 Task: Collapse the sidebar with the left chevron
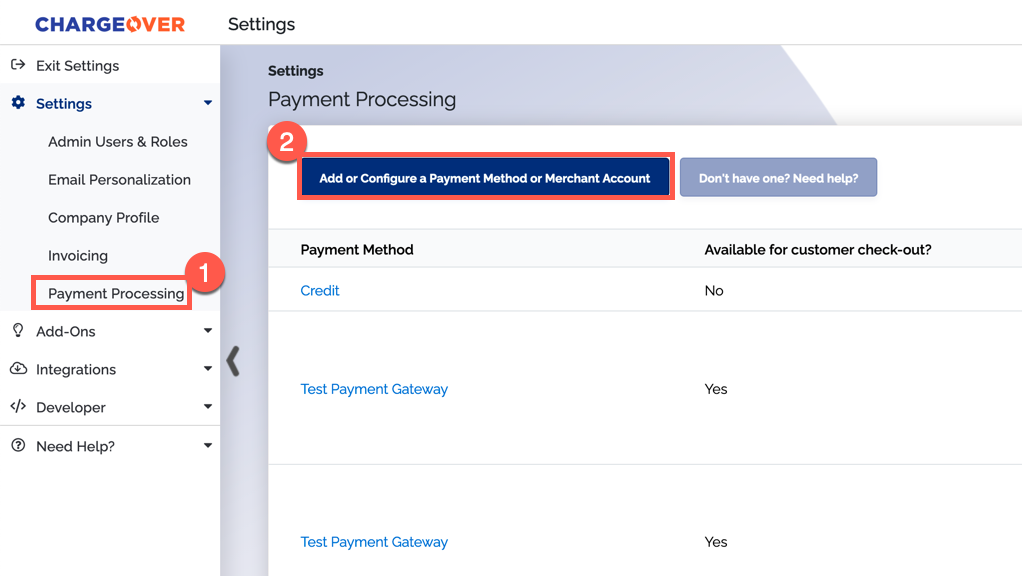(x=233, y=361)
